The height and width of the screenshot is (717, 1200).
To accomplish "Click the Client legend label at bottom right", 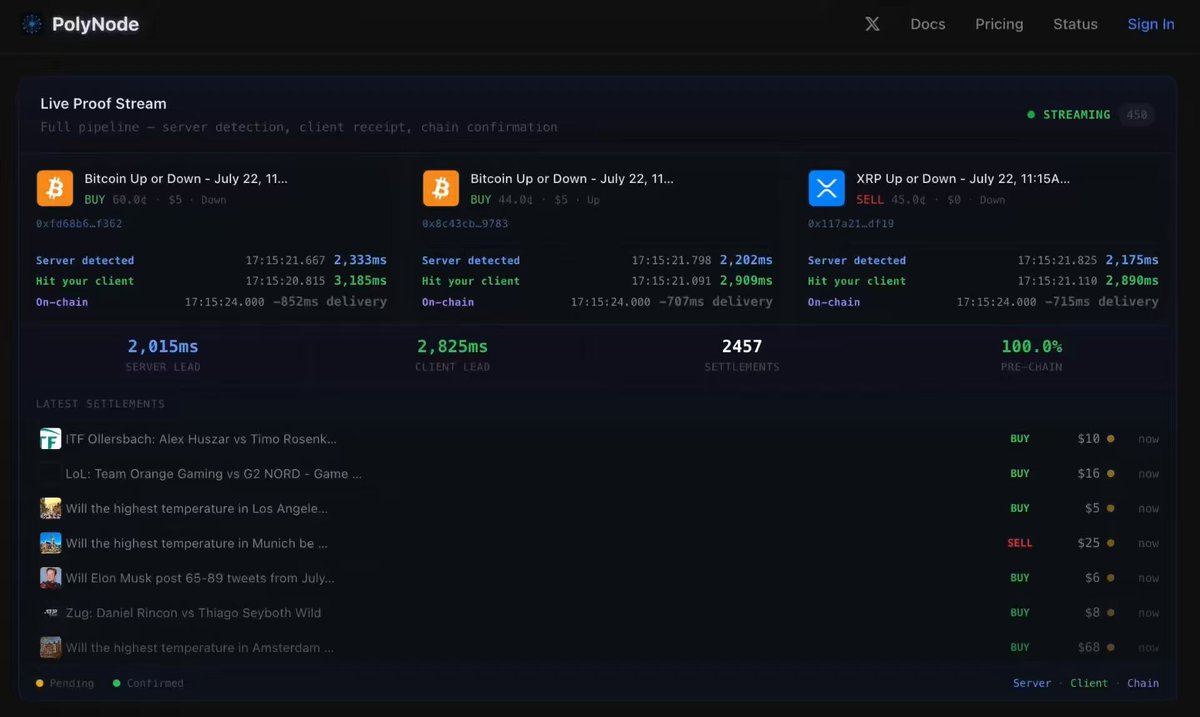I will (1089, 683).
